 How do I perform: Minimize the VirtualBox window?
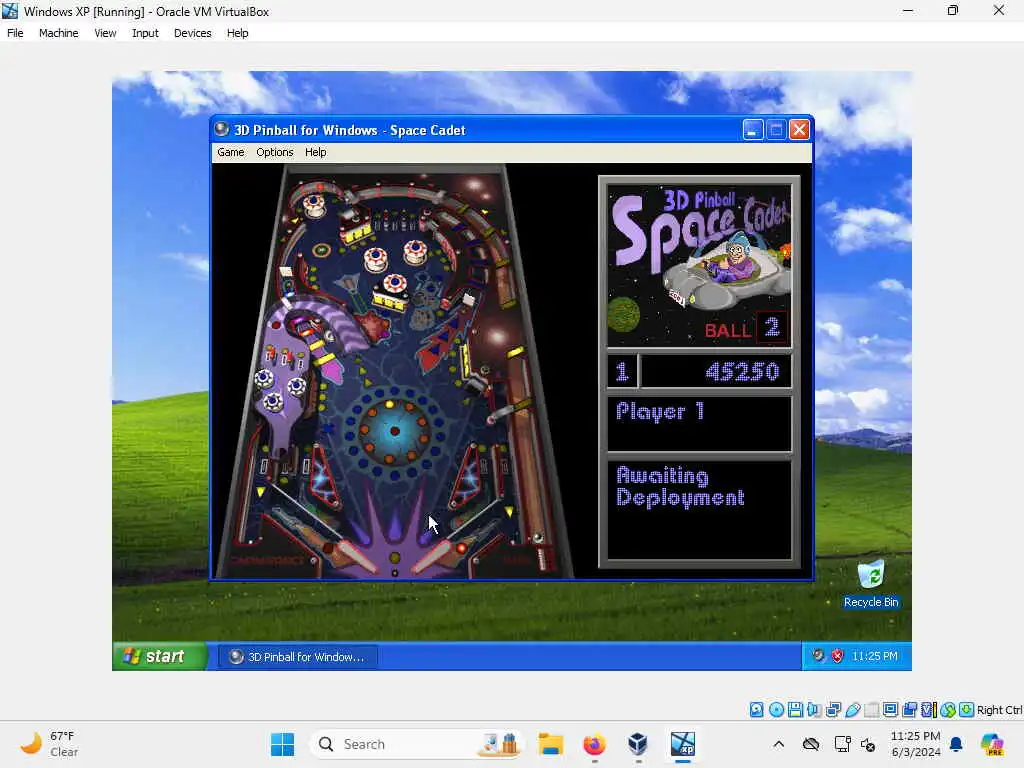tap(908, 10)
